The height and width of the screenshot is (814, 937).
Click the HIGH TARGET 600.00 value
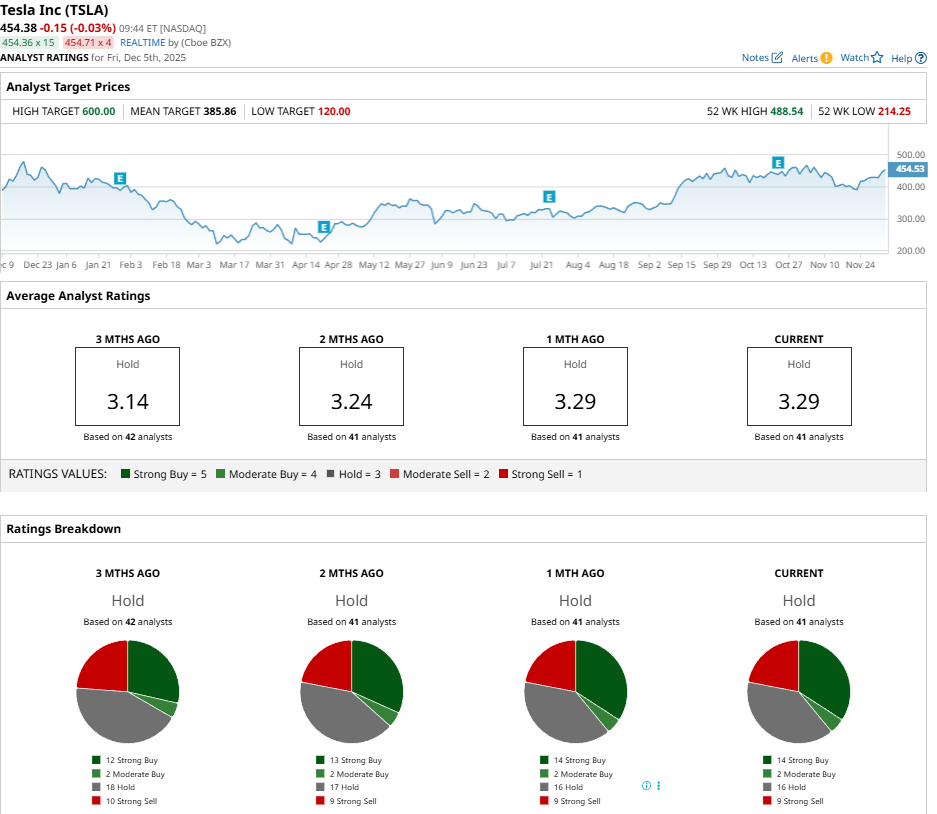tap(99, 111)
